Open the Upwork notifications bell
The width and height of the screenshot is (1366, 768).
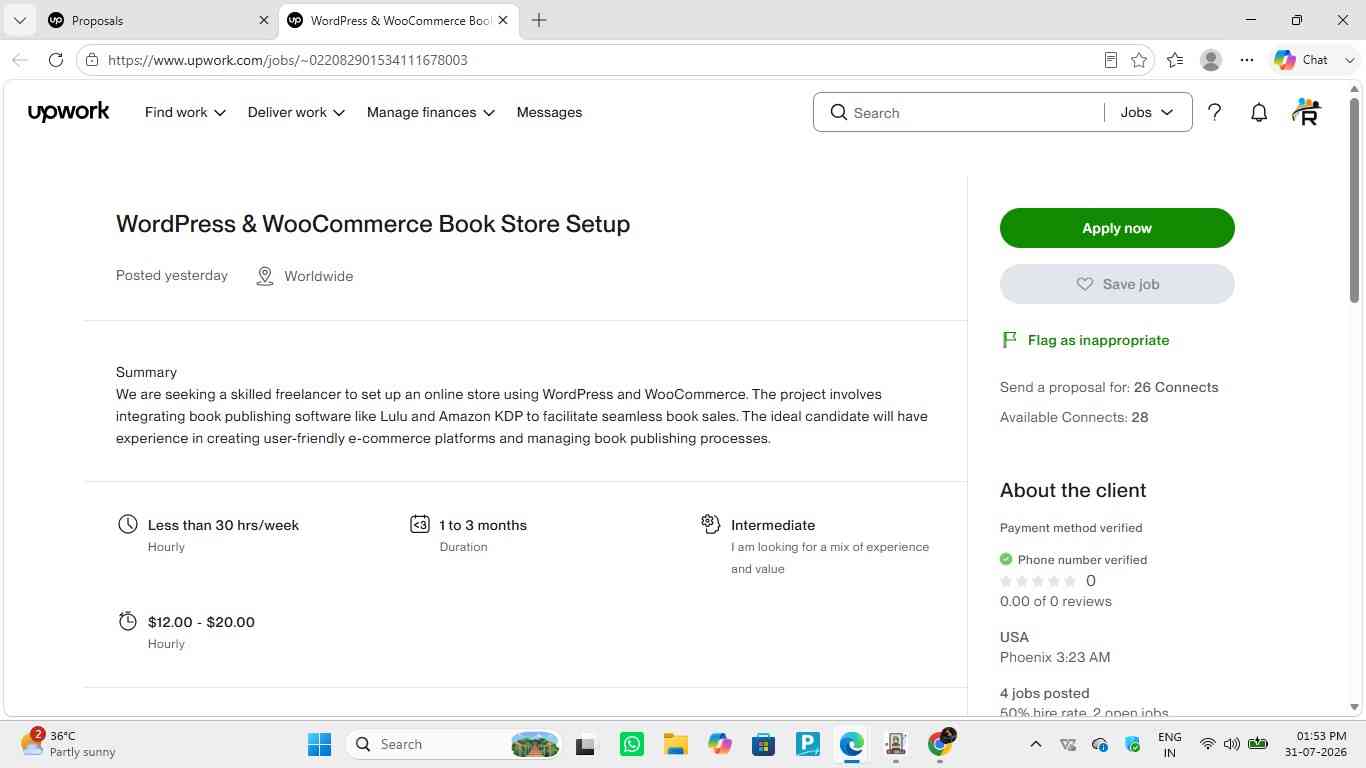1259,113
